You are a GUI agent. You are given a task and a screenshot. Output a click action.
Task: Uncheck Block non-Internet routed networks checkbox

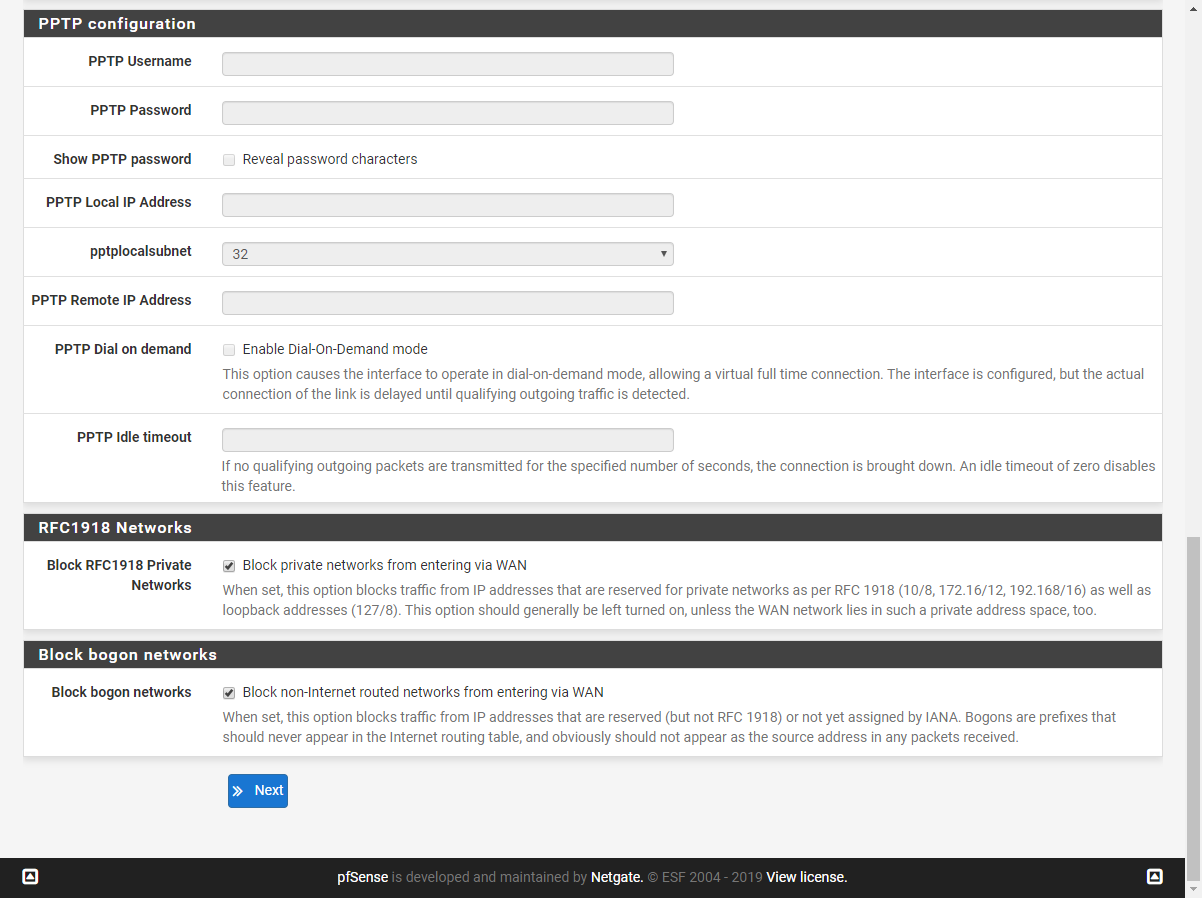tap(229, 692)
